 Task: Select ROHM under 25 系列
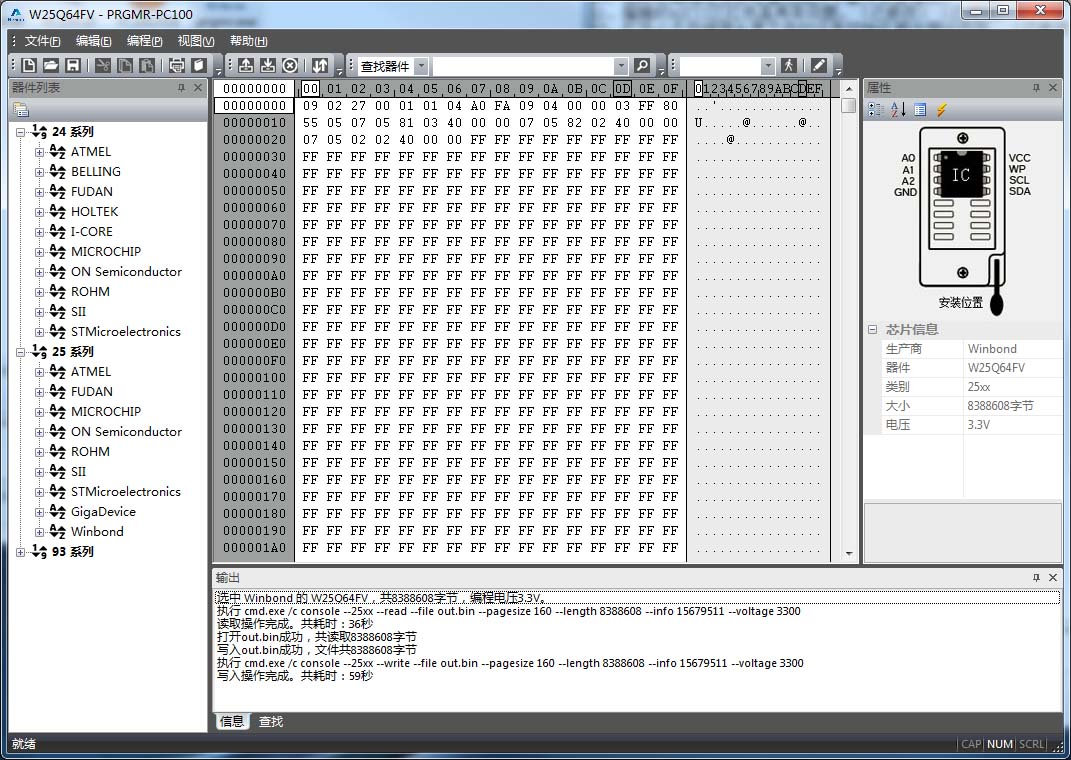90,451
